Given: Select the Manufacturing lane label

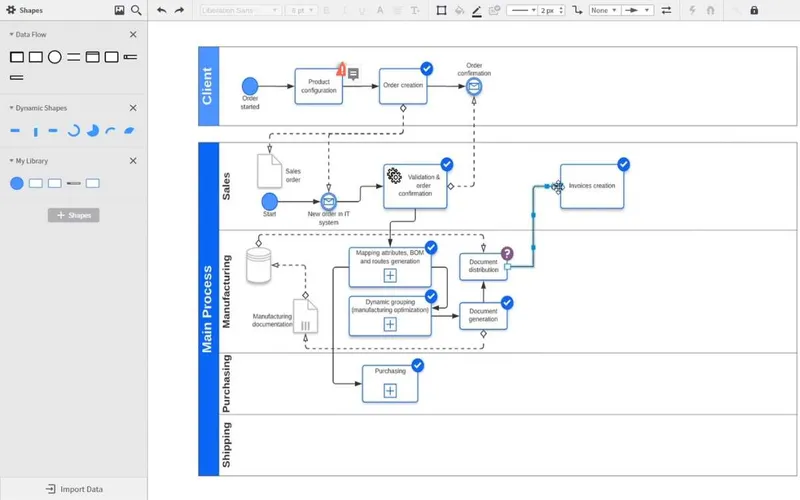Looking at the screenshot, I should pos(227,291).
